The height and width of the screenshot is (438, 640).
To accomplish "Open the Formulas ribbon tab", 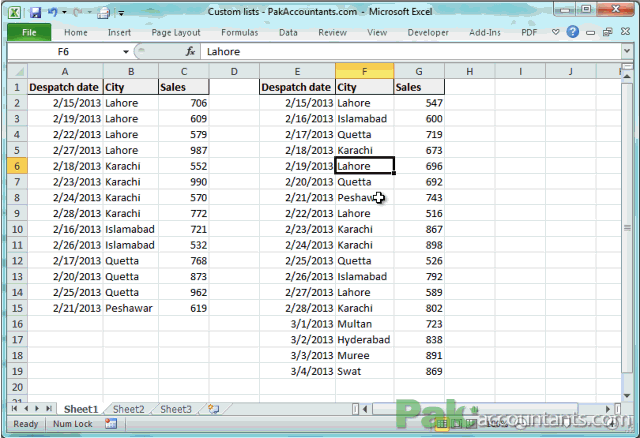I will coord(240,32).
